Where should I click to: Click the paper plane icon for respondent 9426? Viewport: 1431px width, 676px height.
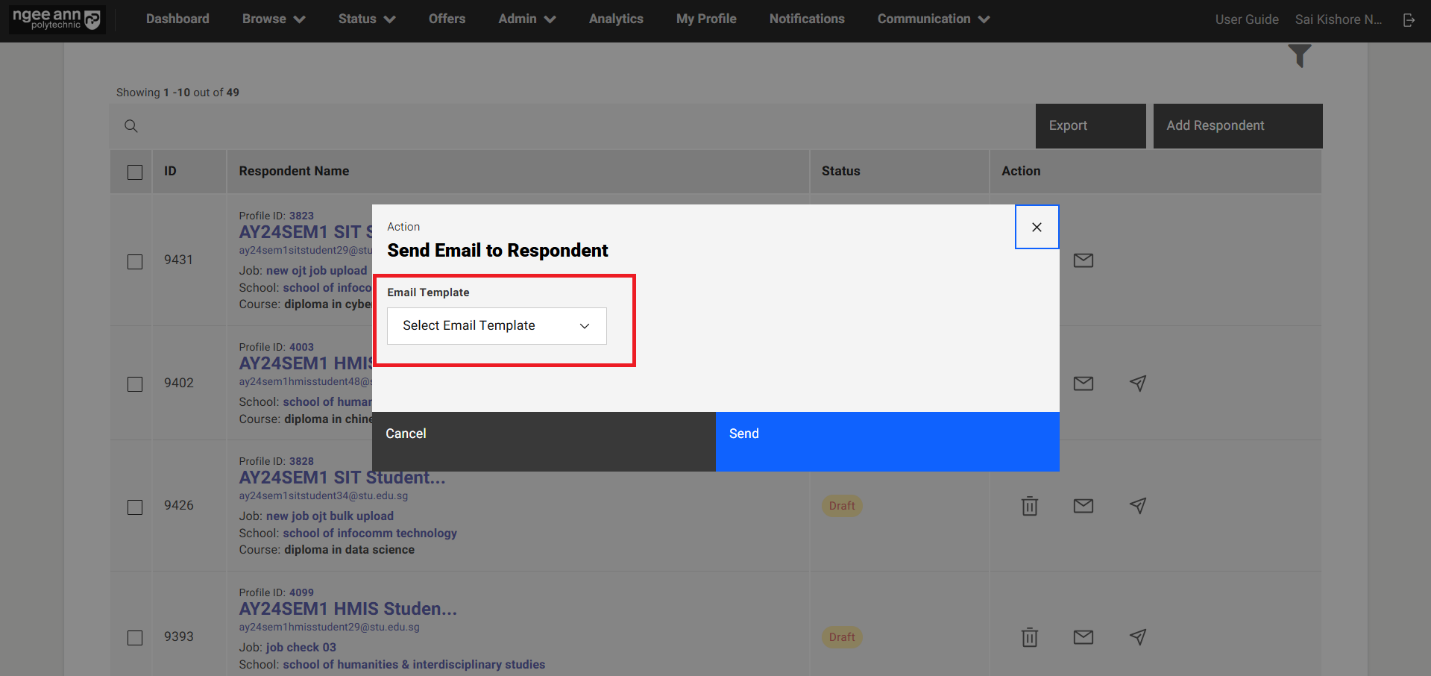pos(1137,506)
